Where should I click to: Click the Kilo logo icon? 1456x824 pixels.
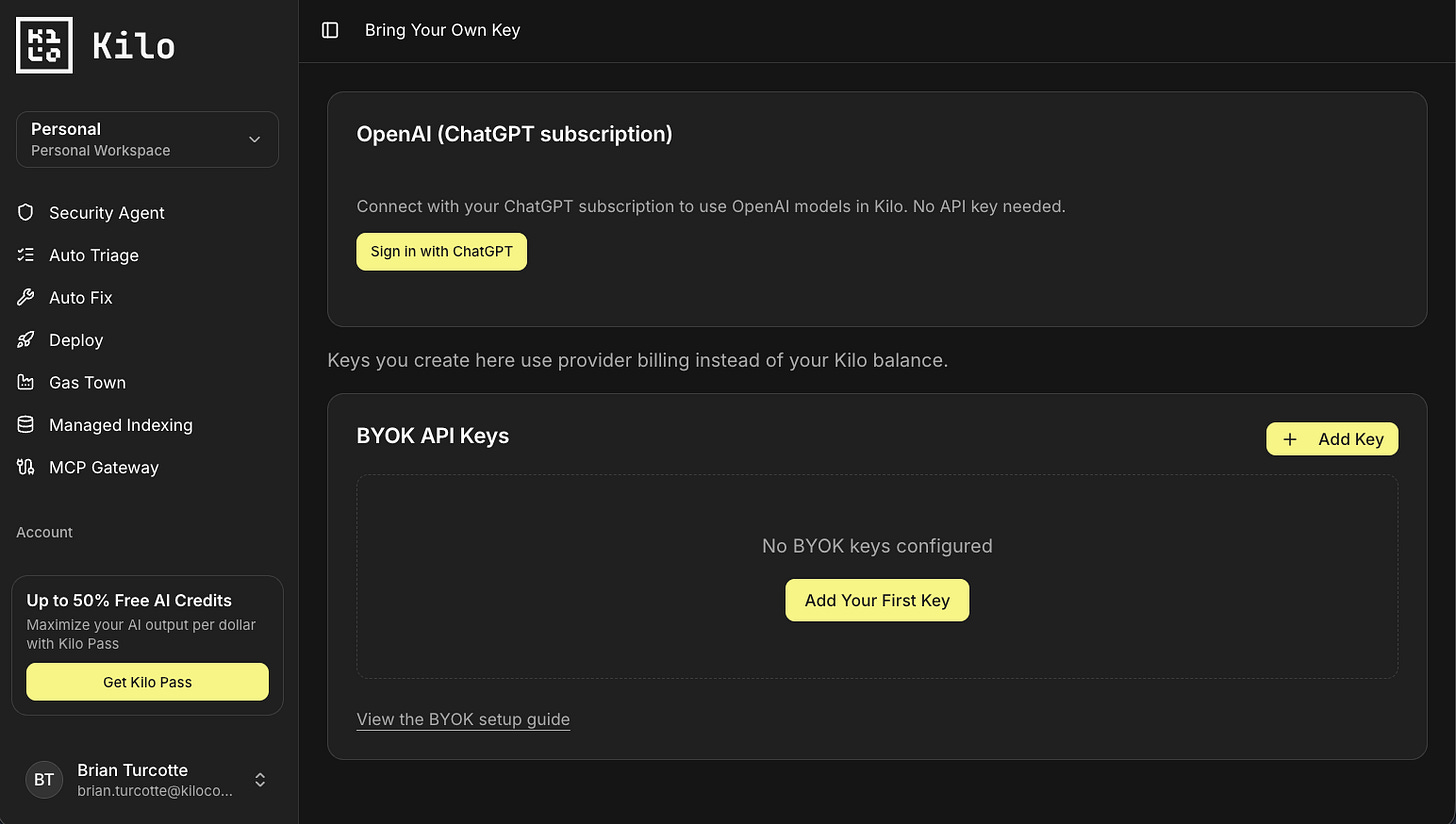point(44,45)
